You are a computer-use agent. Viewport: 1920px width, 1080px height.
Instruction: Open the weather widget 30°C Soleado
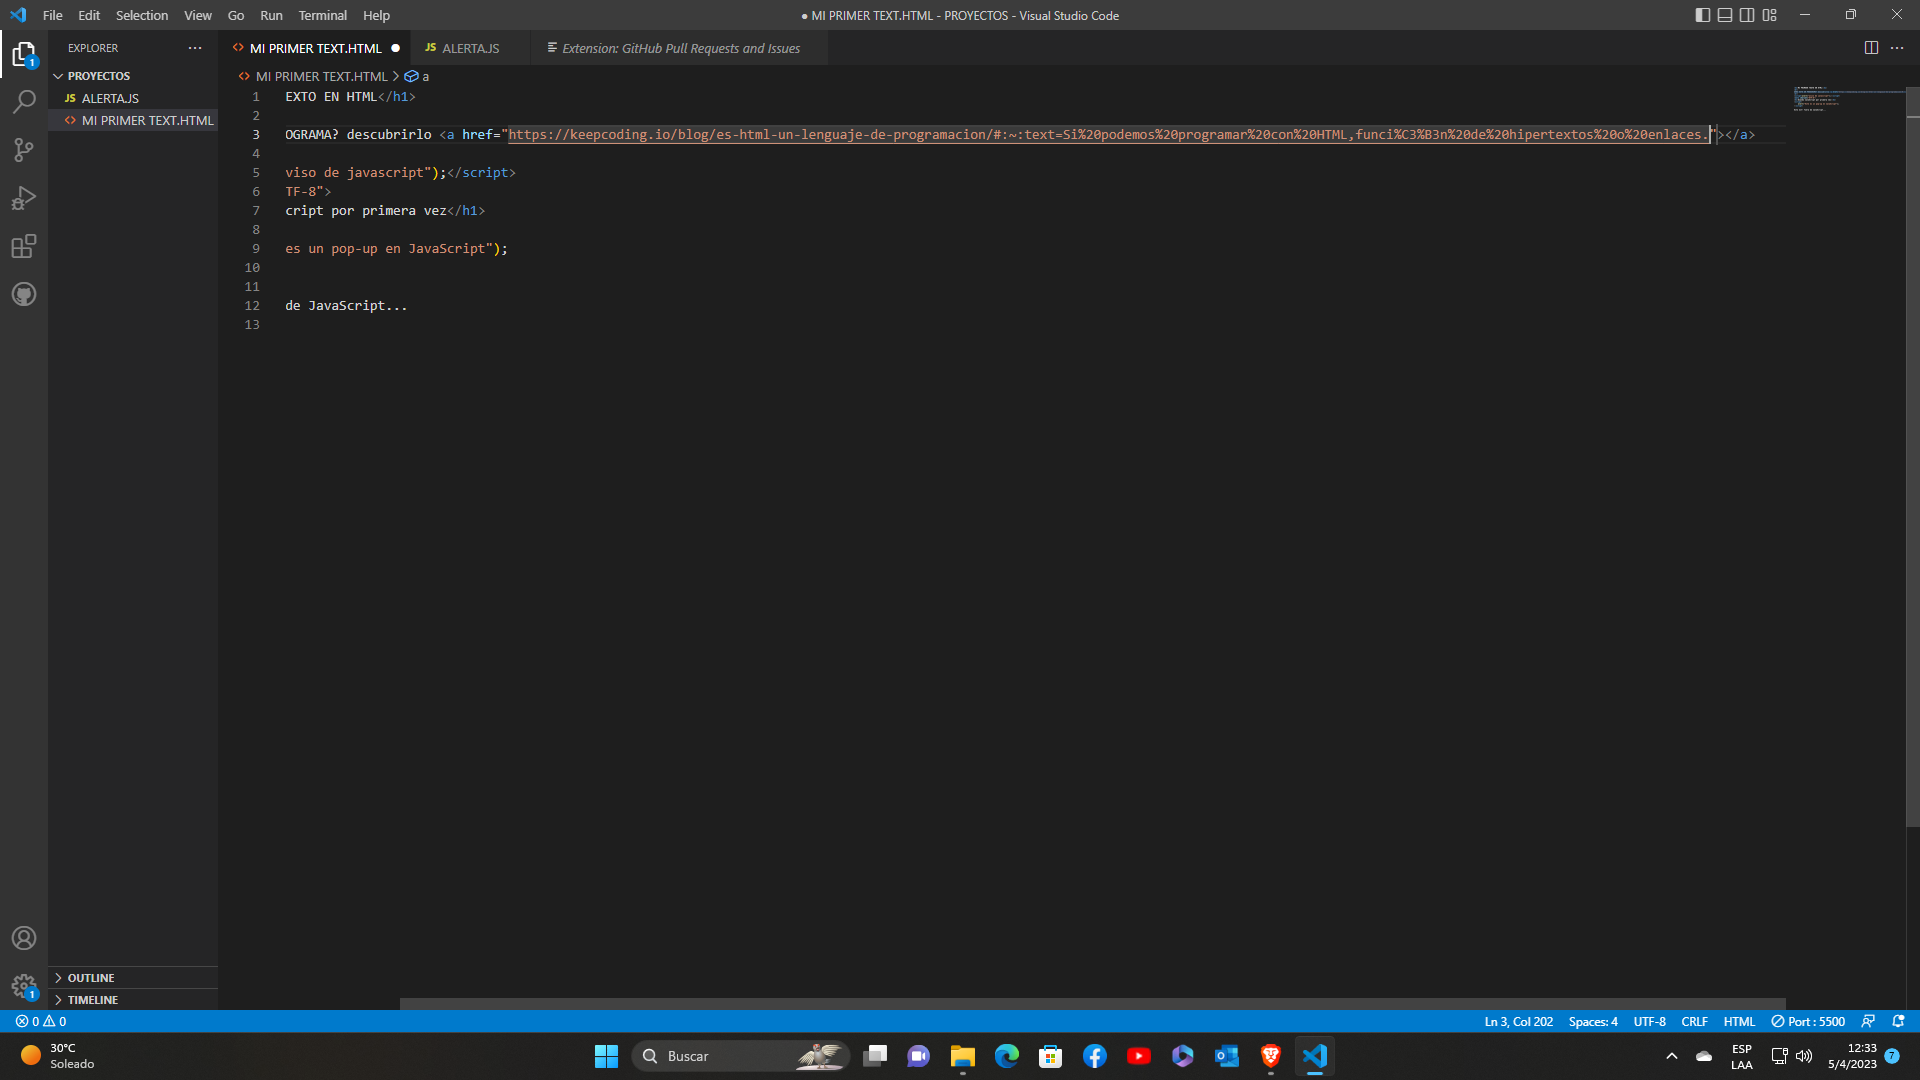(x=60, y=1056)
